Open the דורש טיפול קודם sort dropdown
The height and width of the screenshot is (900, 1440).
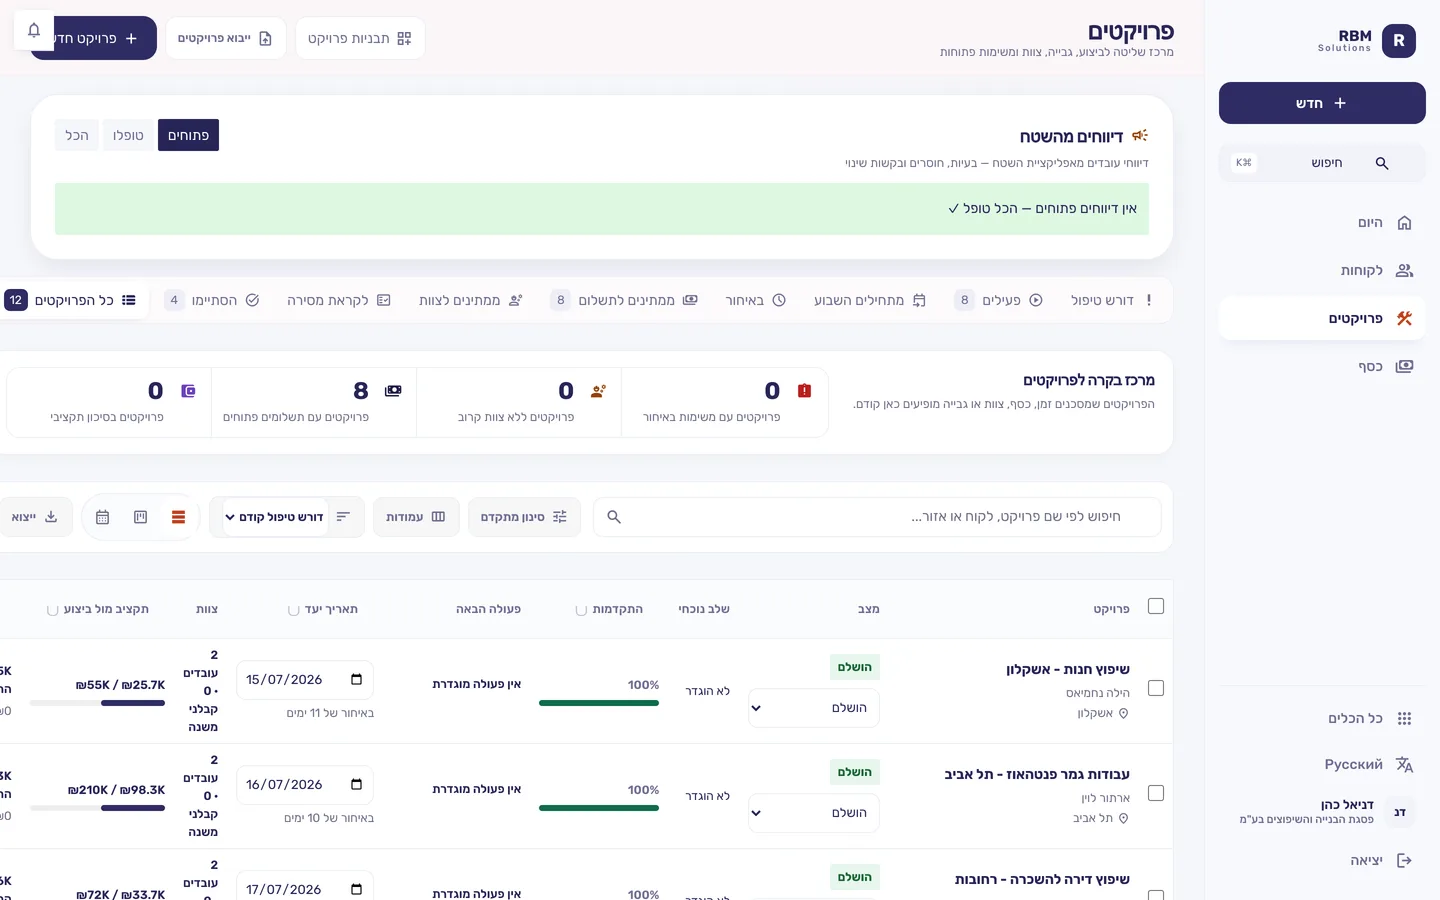(275, 517)
